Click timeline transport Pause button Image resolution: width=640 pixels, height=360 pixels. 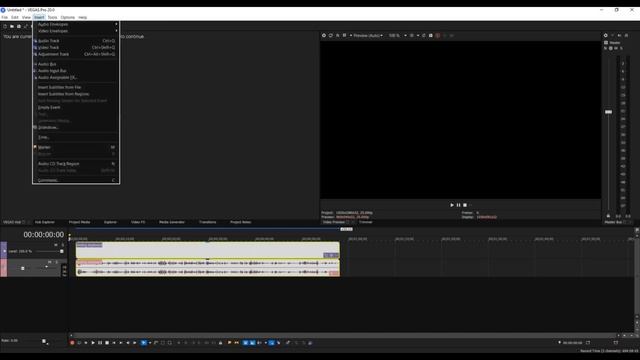click(x=100, y=343)
